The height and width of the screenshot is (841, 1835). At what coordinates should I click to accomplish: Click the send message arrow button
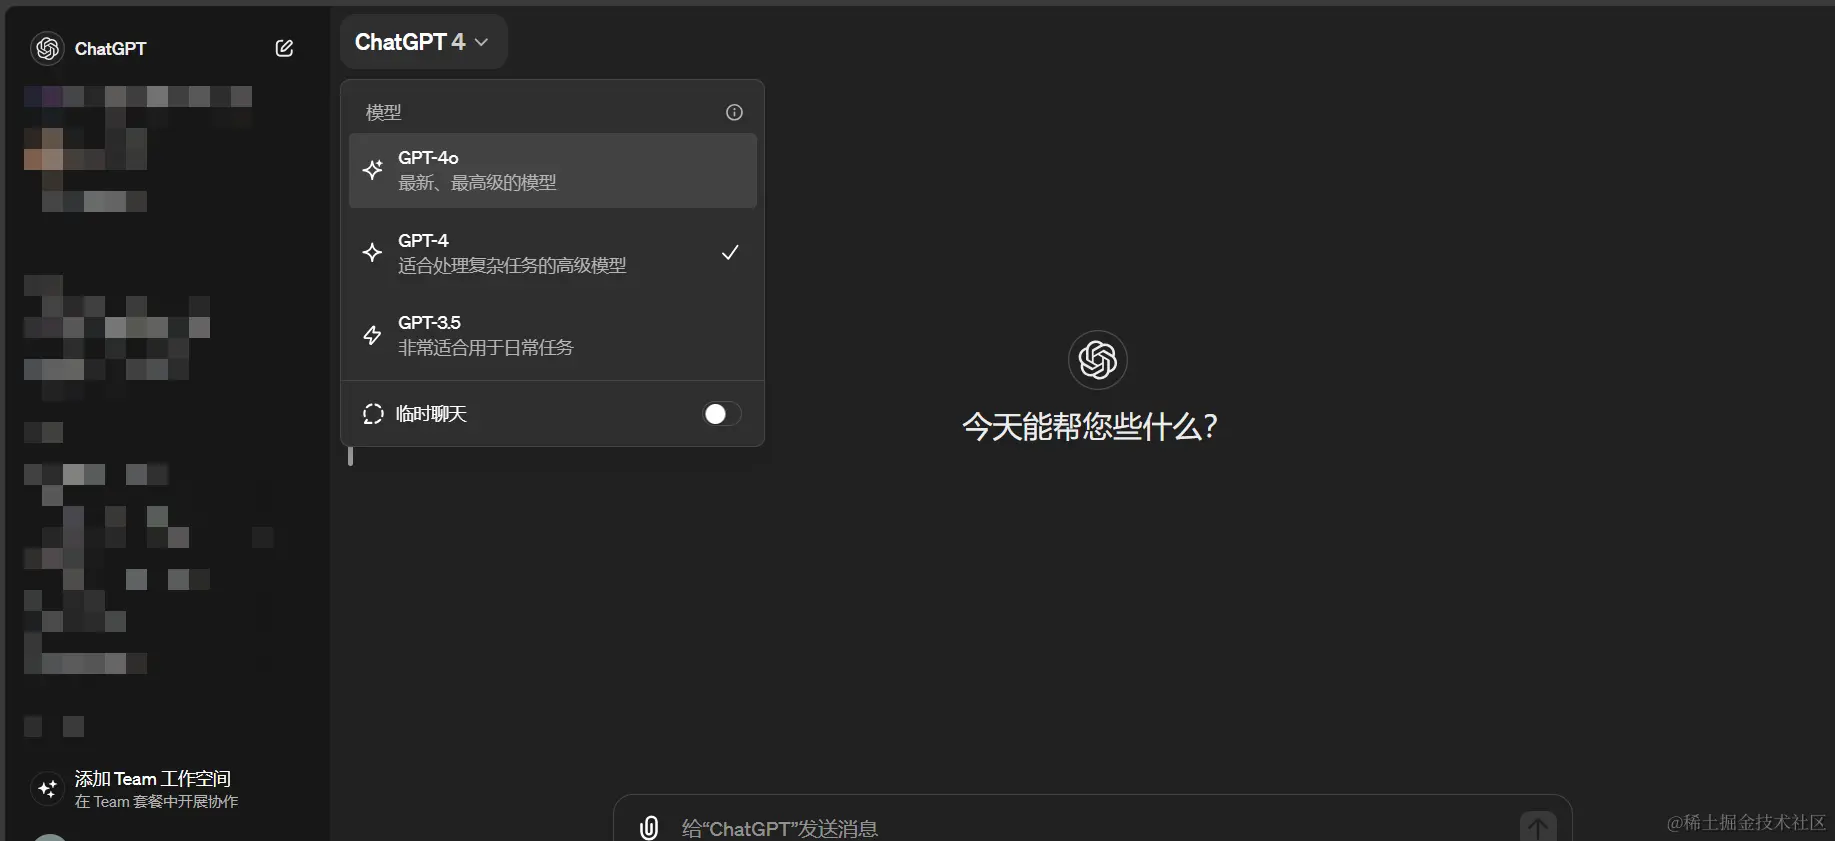[x=1538, y=826]
